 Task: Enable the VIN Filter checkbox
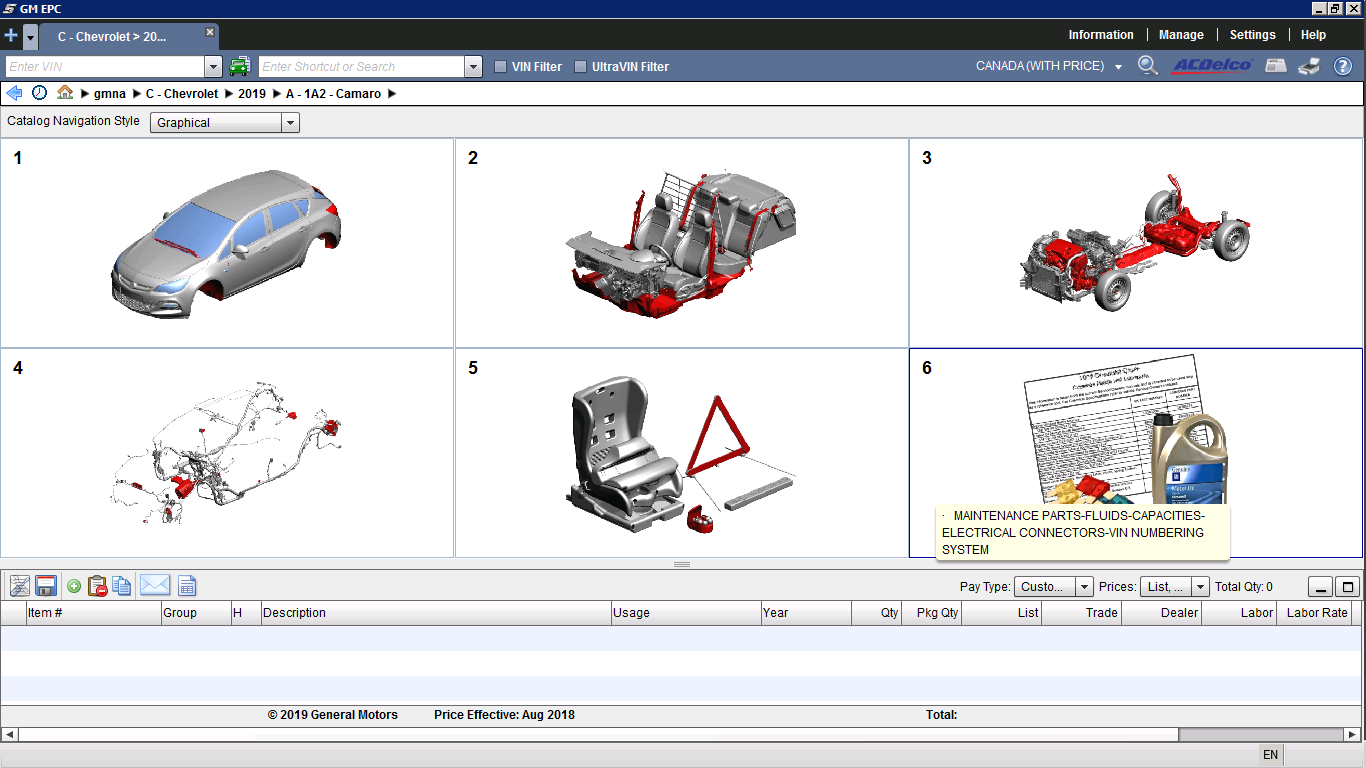(501, 67)
